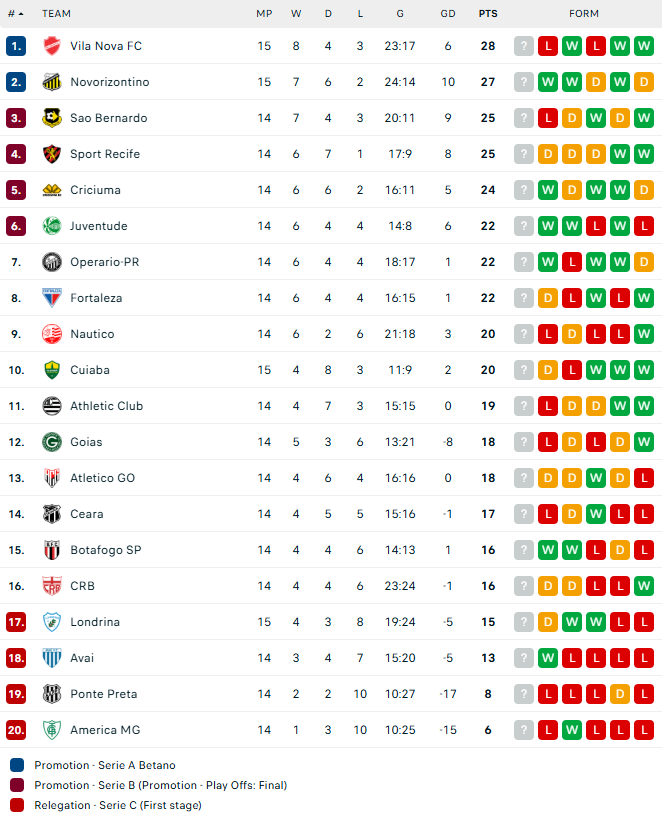
Task: Select the Fortaleza team crest
Action: 52,298
